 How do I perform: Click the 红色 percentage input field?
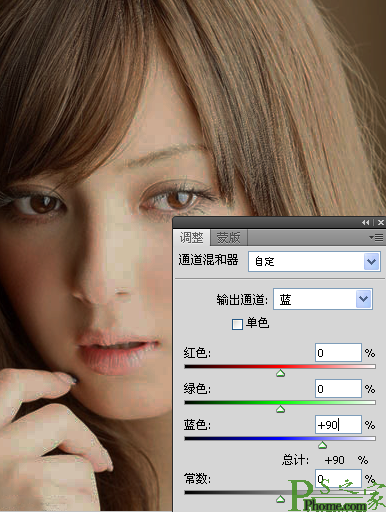[x=338, y=353]
